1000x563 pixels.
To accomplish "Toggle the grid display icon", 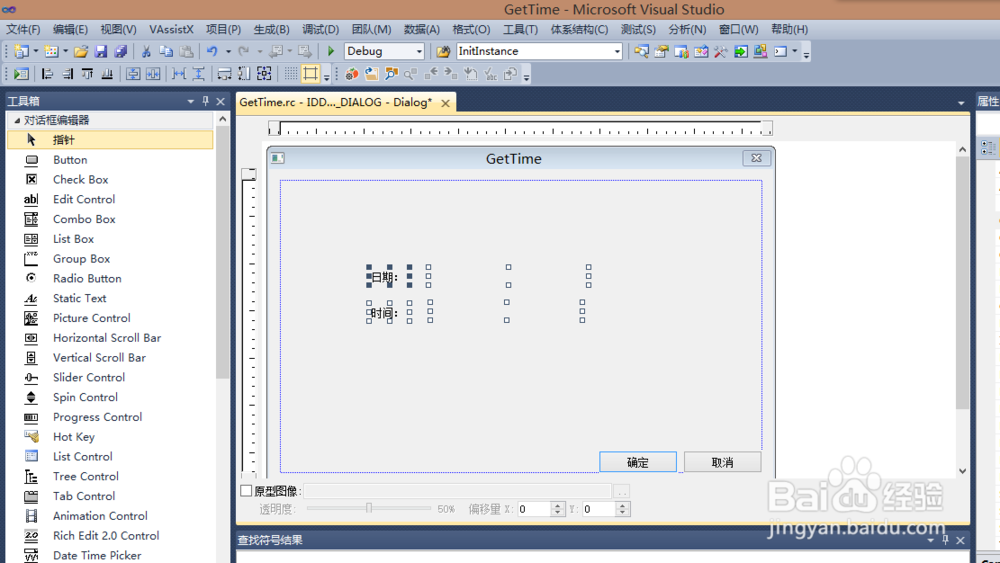I will [x=291, y=74].
